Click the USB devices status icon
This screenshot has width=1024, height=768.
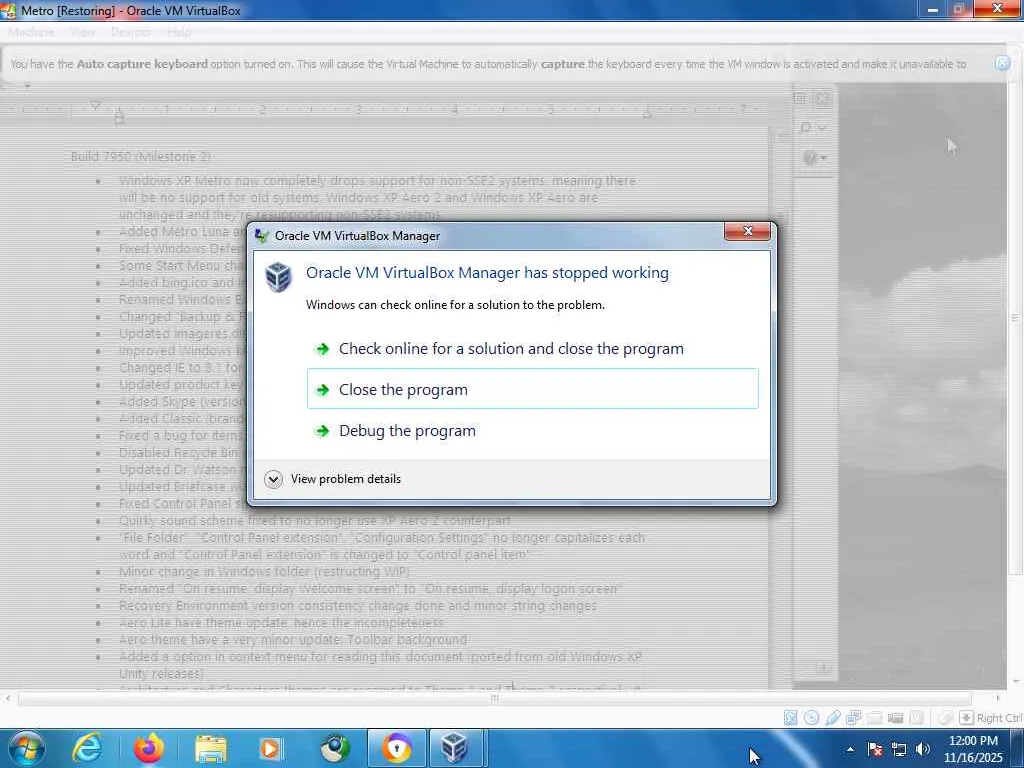832,718
